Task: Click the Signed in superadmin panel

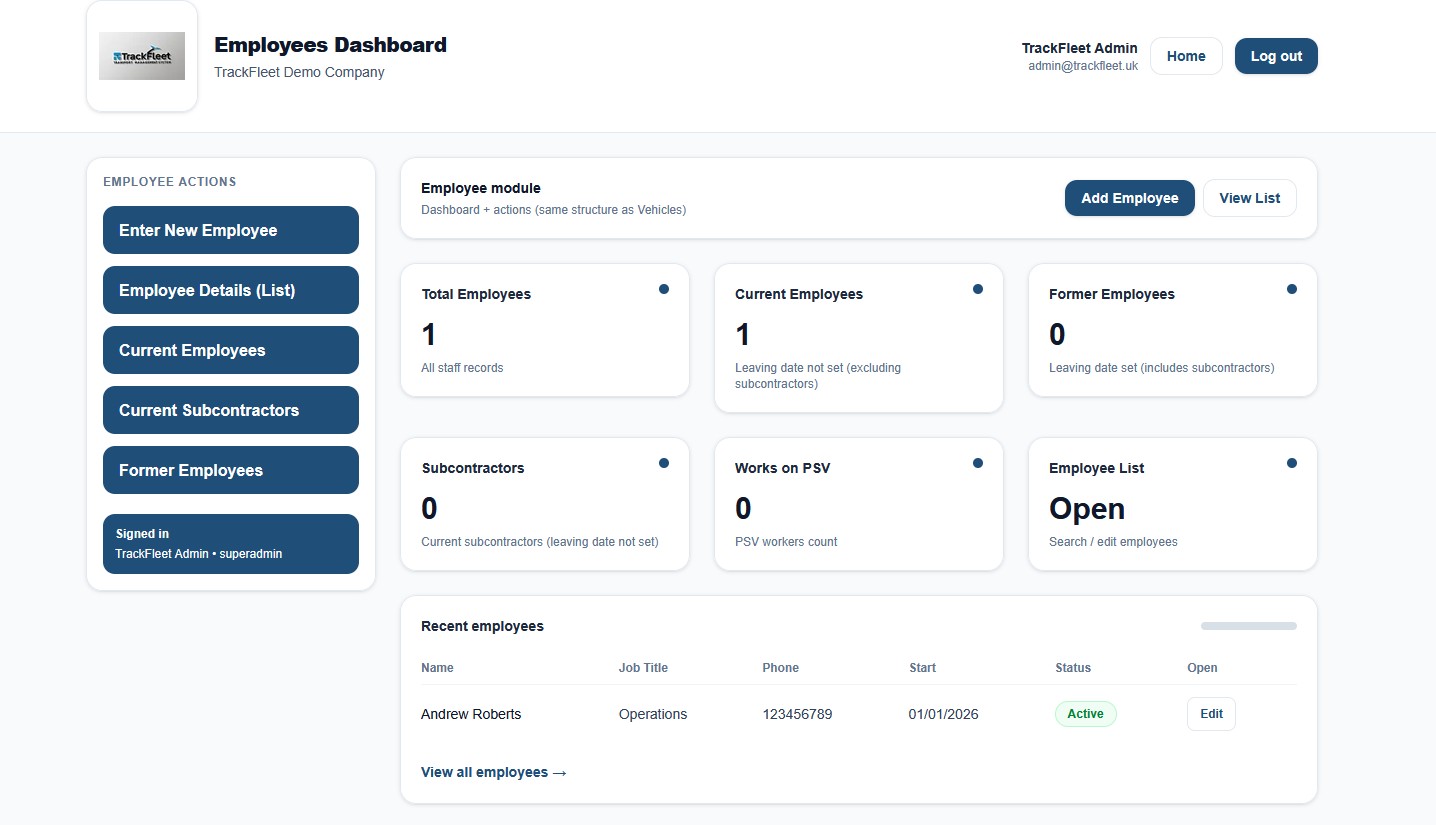Action: 230,544
